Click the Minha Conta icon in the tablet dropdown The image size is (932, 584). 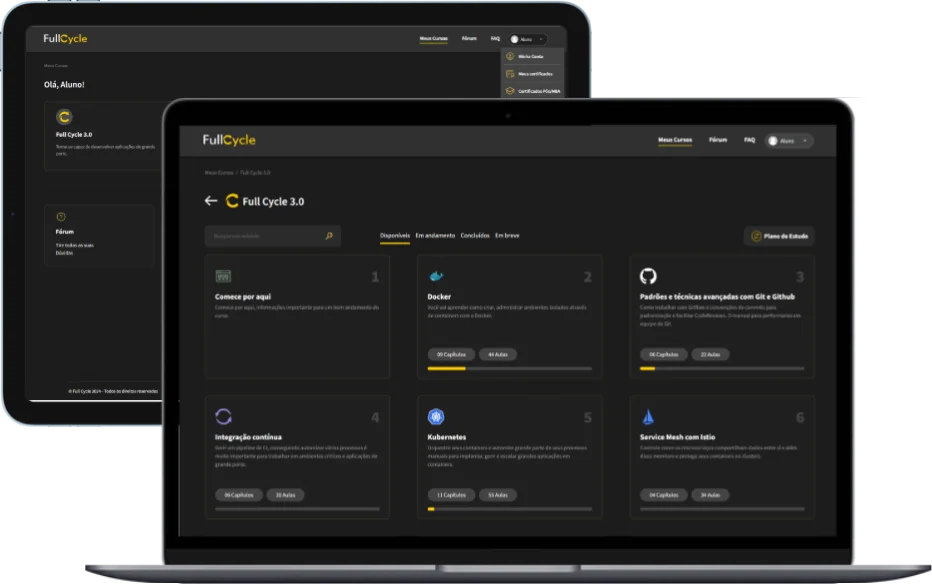click(x=510, y=56)
